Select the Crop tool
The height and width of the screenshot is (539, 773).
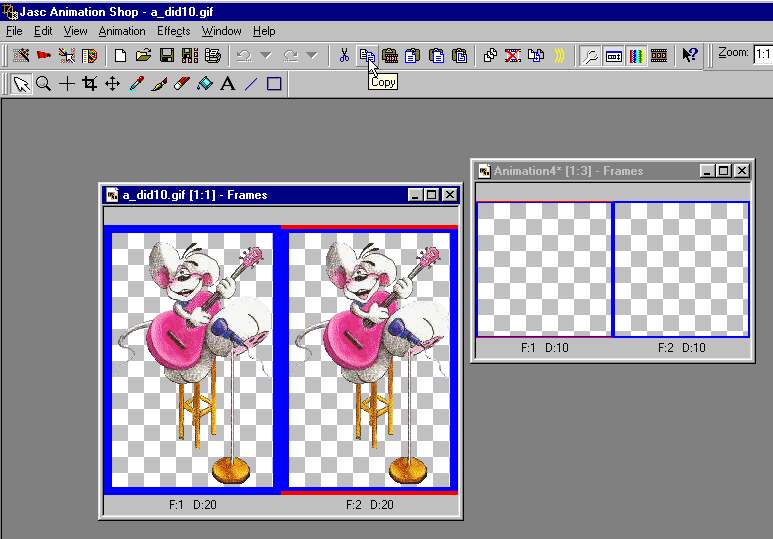coord(90,84)
